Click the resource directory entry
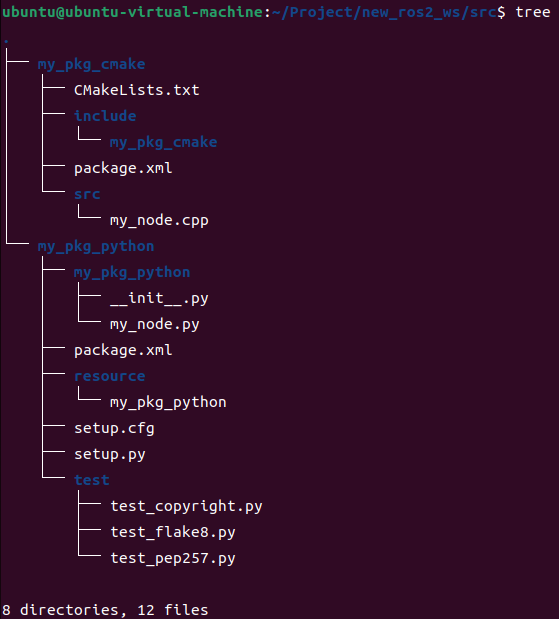This screenshot has height=619, width=559. pos(110,376)
